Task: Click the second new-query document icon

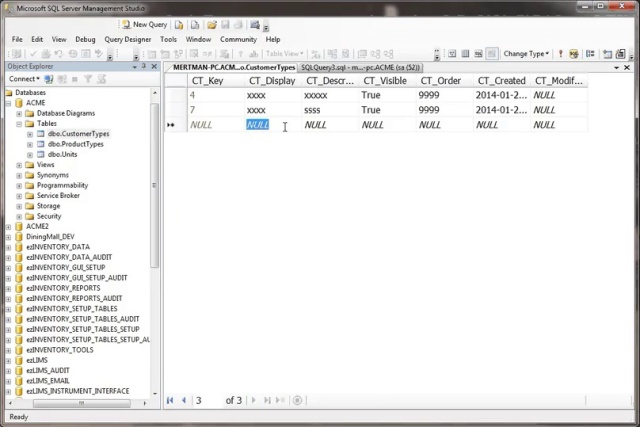Action: [195, 25]
